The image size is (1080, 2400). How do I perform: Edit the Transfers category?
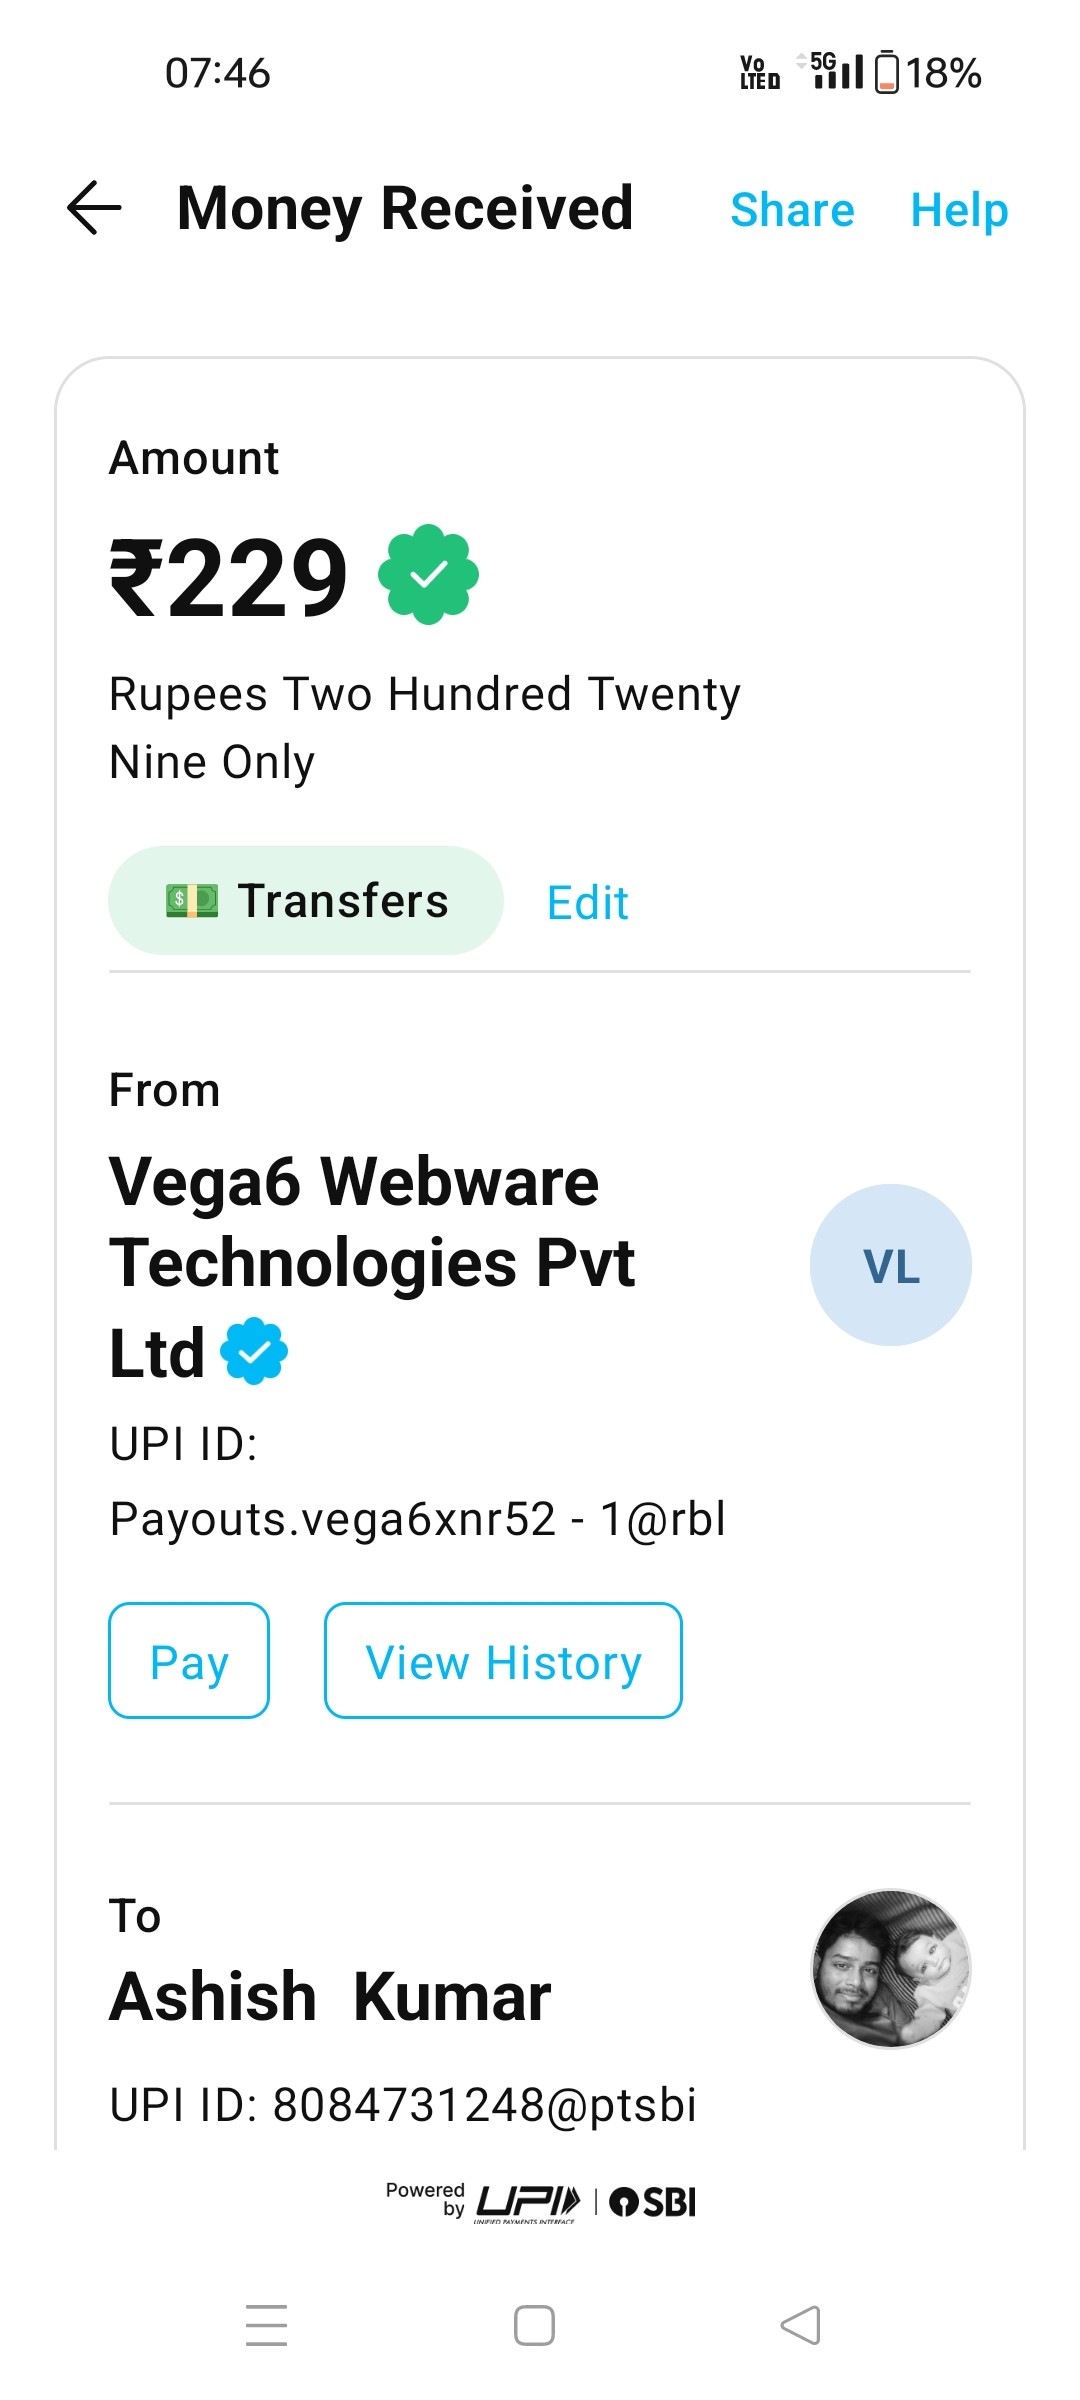[588, 903]
